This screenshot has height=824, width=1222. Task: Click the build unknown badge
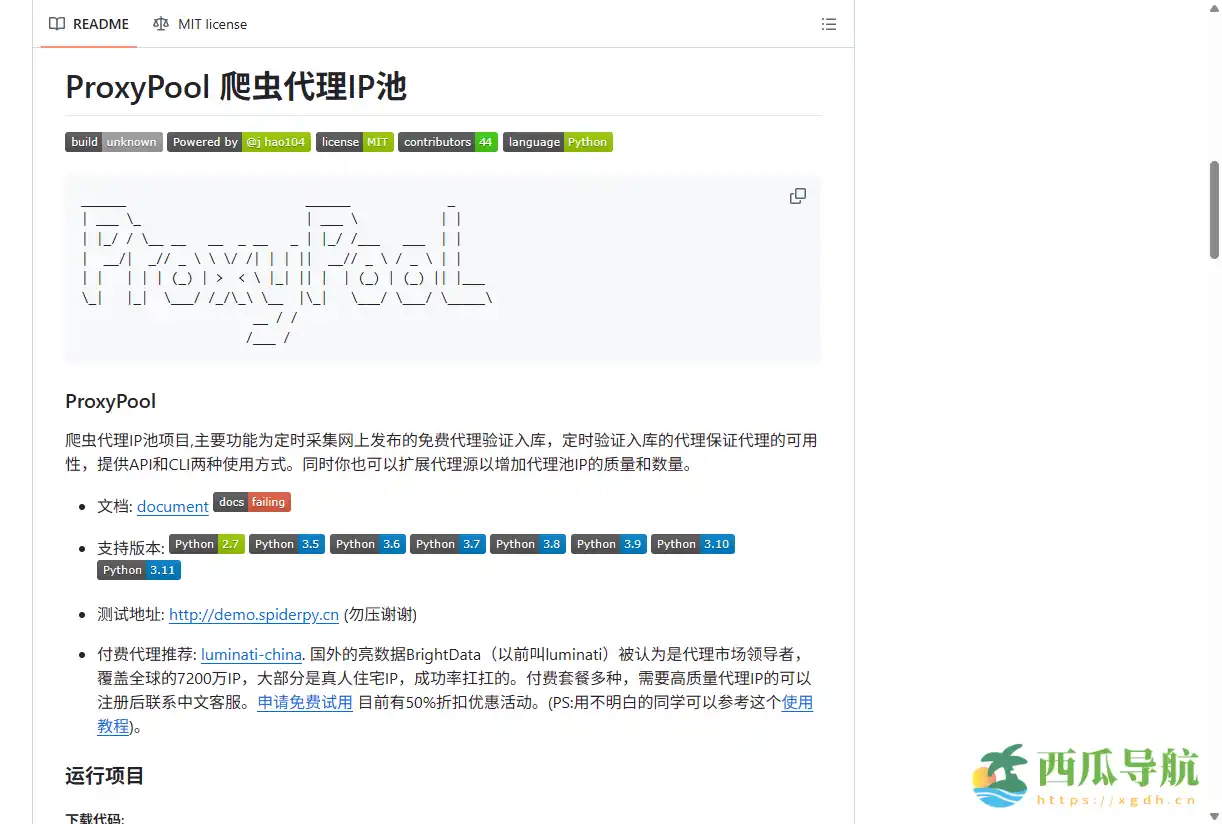click(113, 141)
